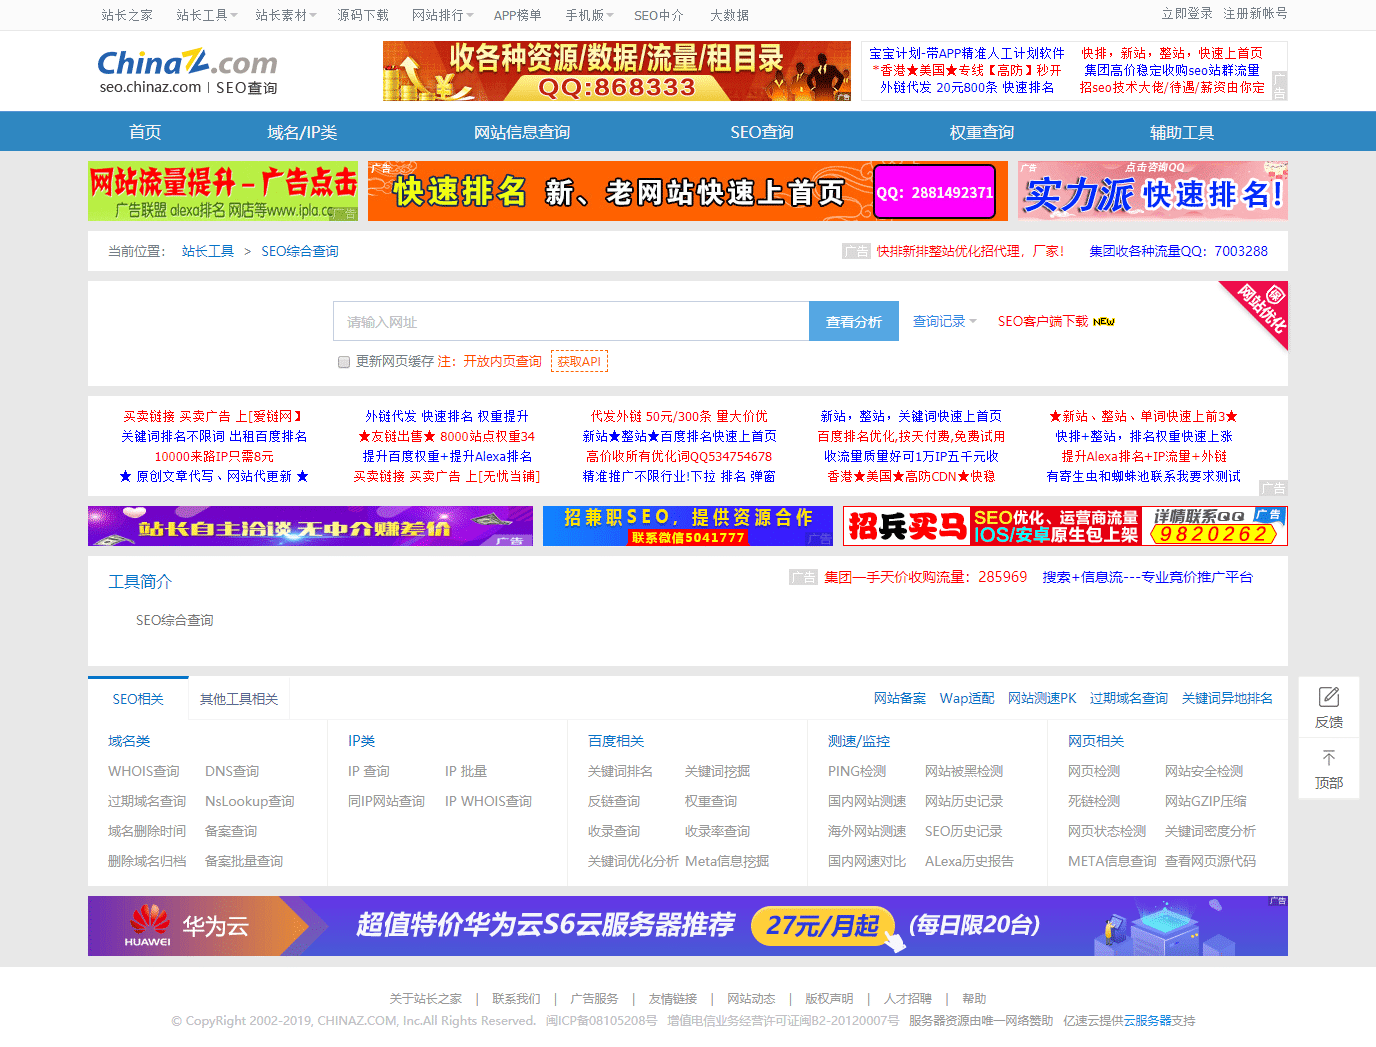The height and width of the screenshot is (1047, 1376).
Task: Open the 手机版 dropdown in the top bar
Action: point(589,15)
